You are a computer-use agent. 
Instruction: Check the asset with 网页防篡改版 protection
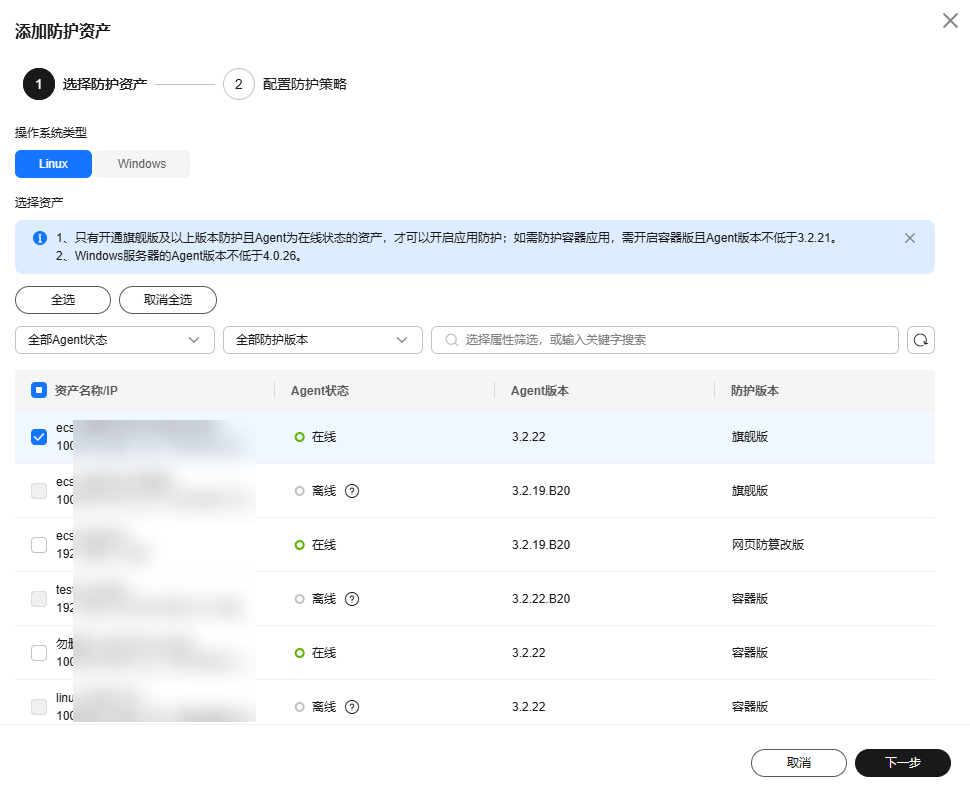[x=39, y=545]
